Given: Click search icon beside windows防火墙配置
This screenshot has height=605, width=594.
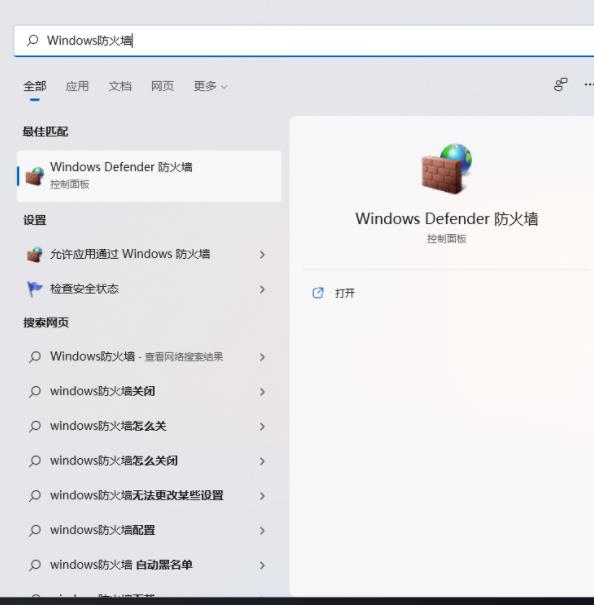Looking at the screenshot, I should [x=35, y=530].
